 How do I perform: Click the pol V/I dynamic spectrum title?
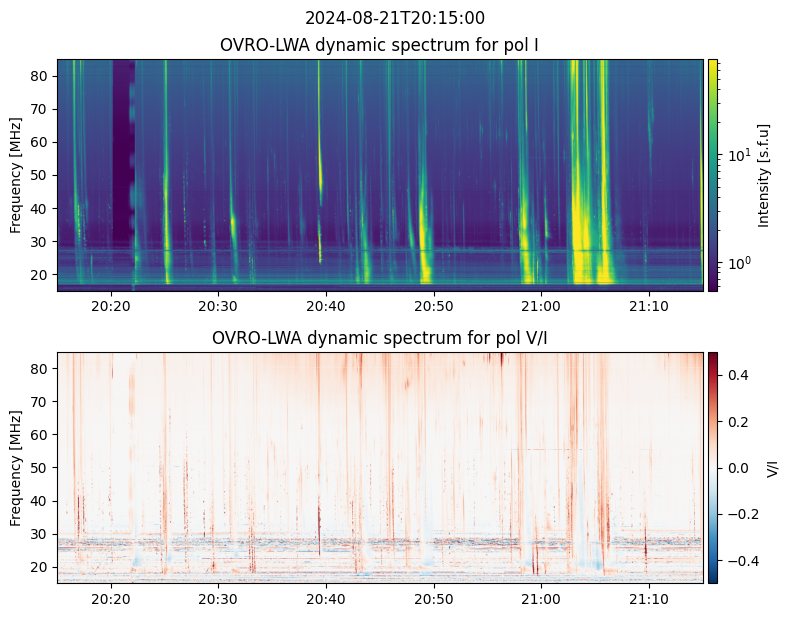pyautogui.click(x=379, y=338)
